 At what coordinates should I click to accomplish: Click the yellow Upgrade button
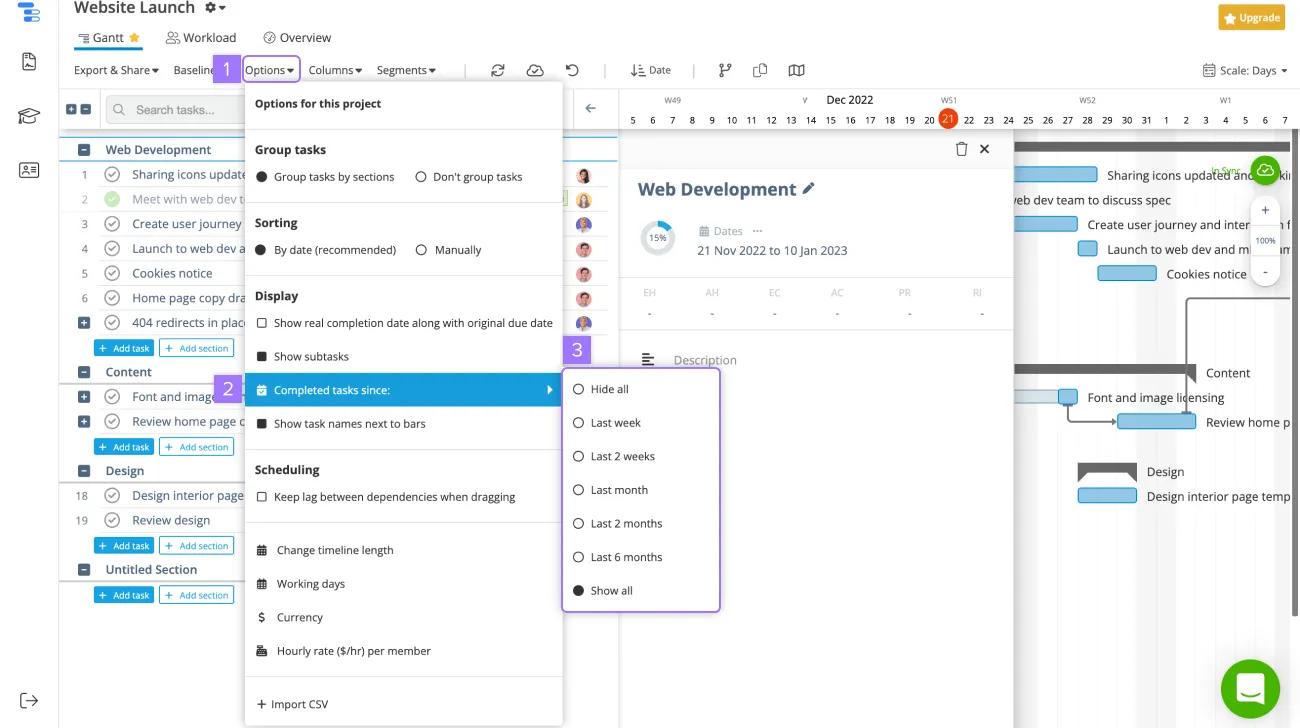pos(1251,18)
